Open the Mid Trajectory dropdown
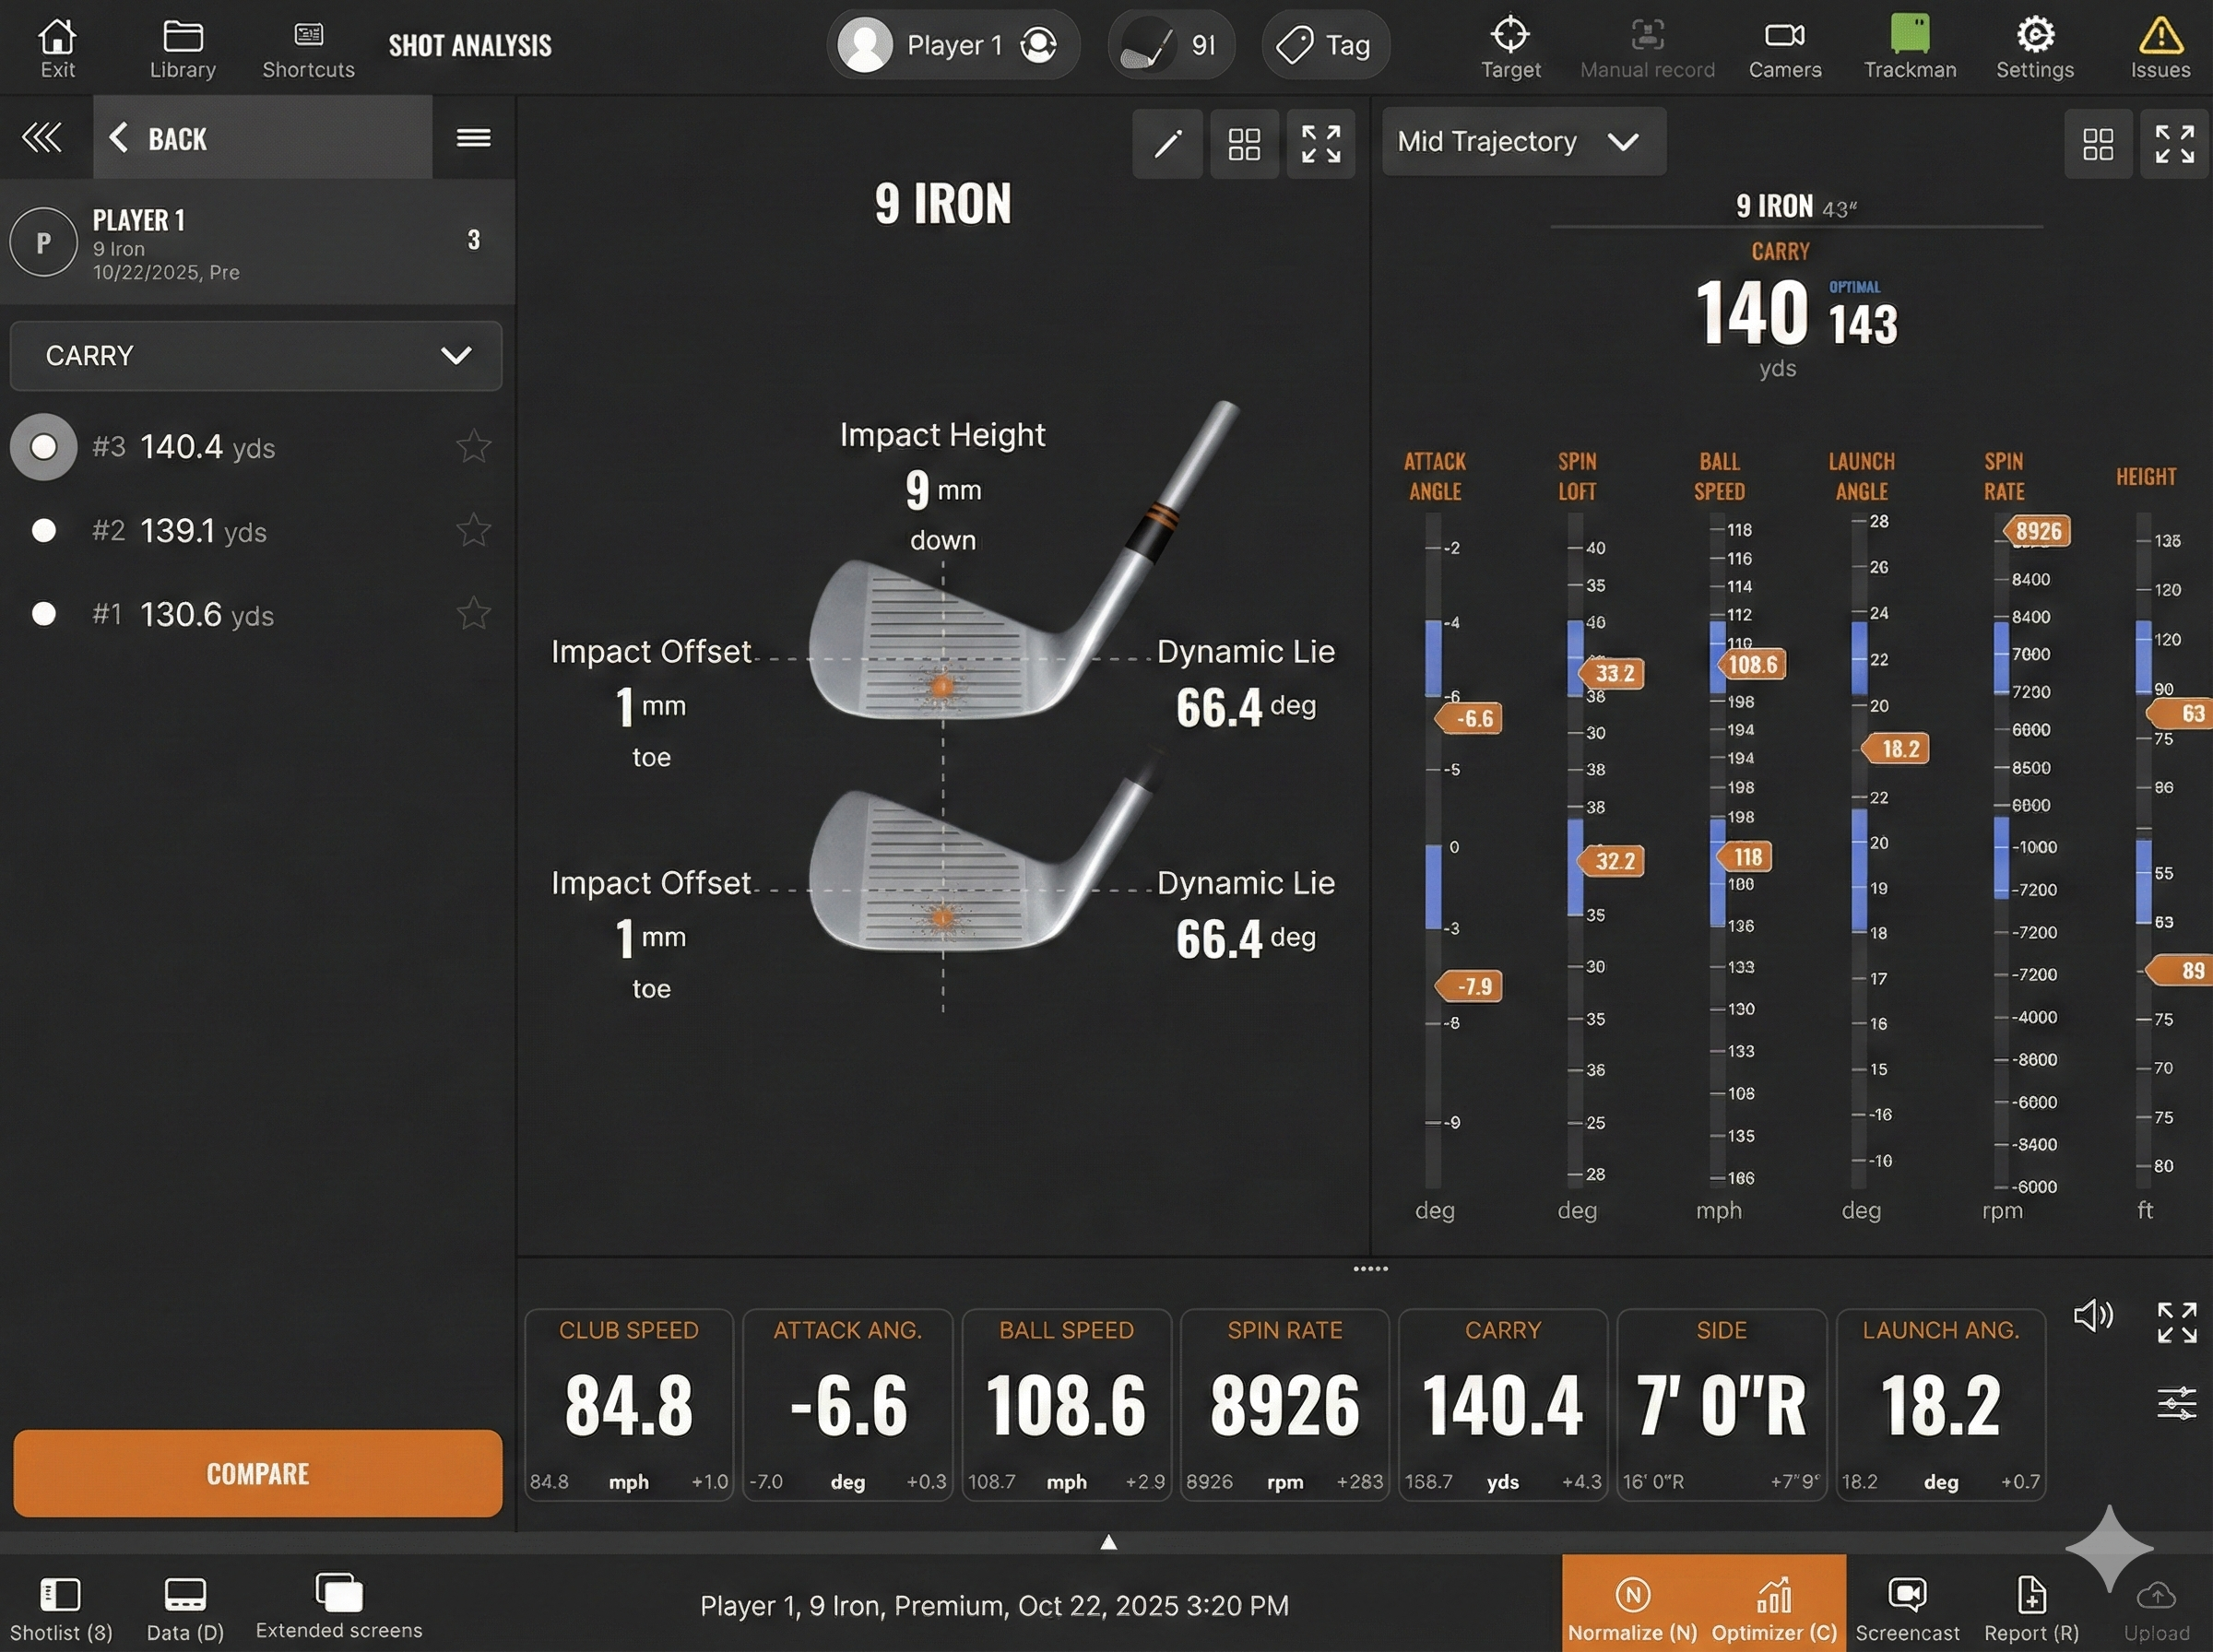 click(1522, 141)
